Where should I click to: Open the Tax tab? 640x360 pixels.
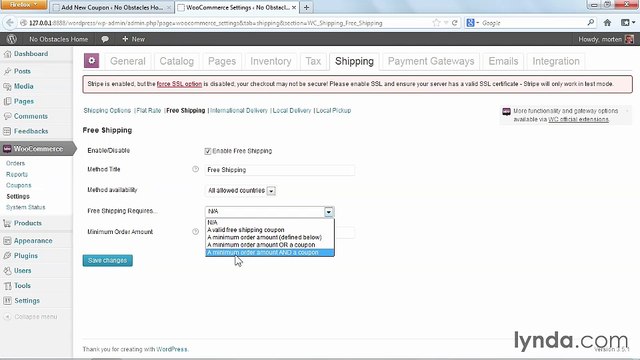313,61
